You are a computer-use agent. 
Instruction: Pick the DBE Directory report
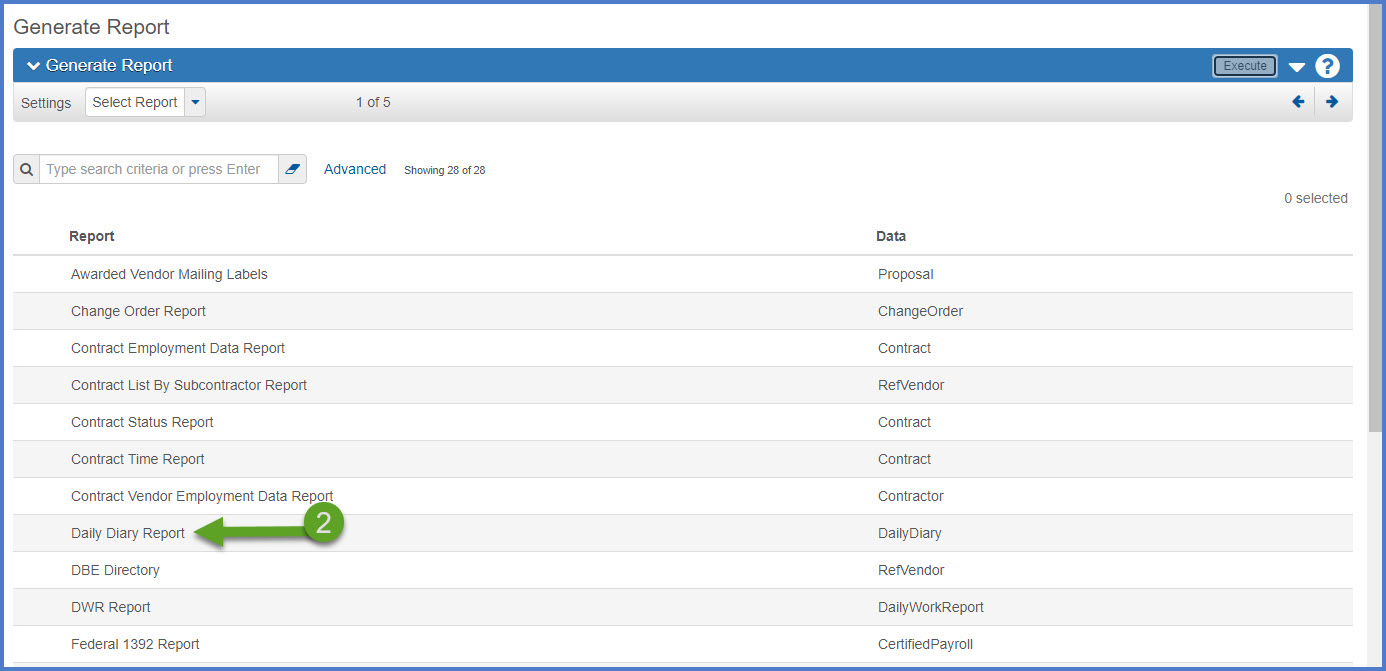click(115, 570)
